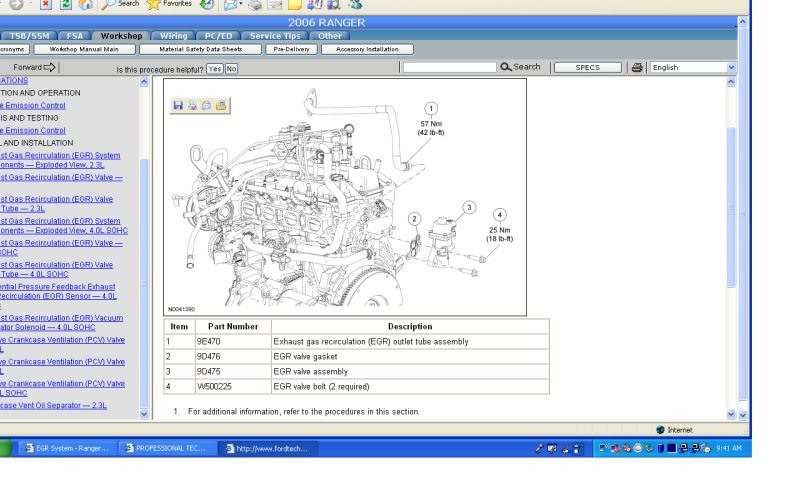This screenshot has height=500, width=800.
Task: Click the sidebar scroll down arrow
Action: 144,414
